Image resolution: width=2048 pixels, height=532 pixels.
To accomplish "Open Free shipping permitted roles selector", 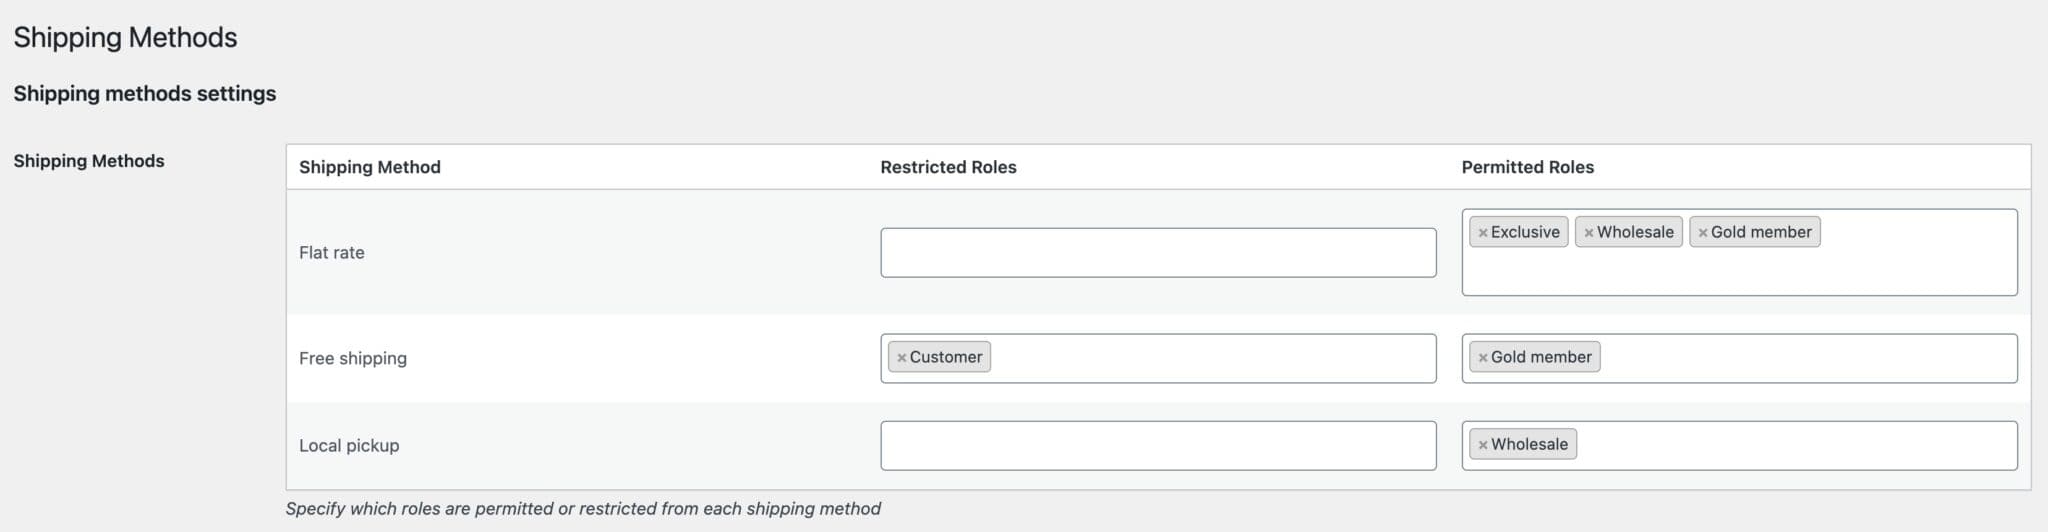I will coord(1739,358).
